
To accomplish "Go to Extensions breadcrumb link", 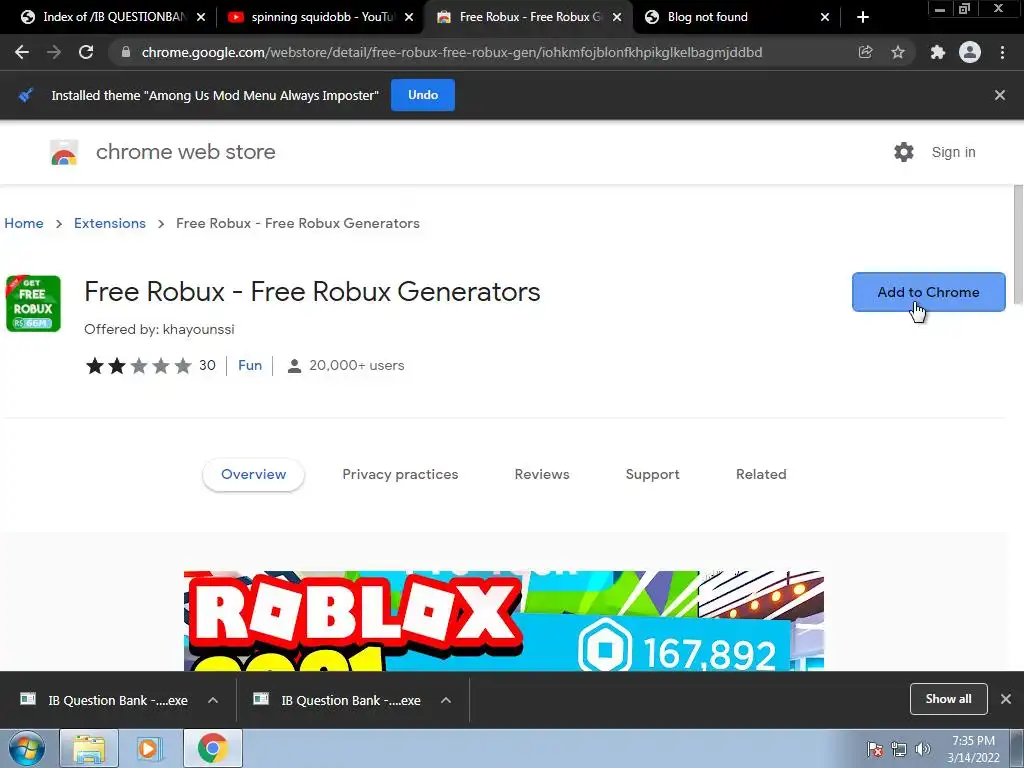I will pos(110,223).
